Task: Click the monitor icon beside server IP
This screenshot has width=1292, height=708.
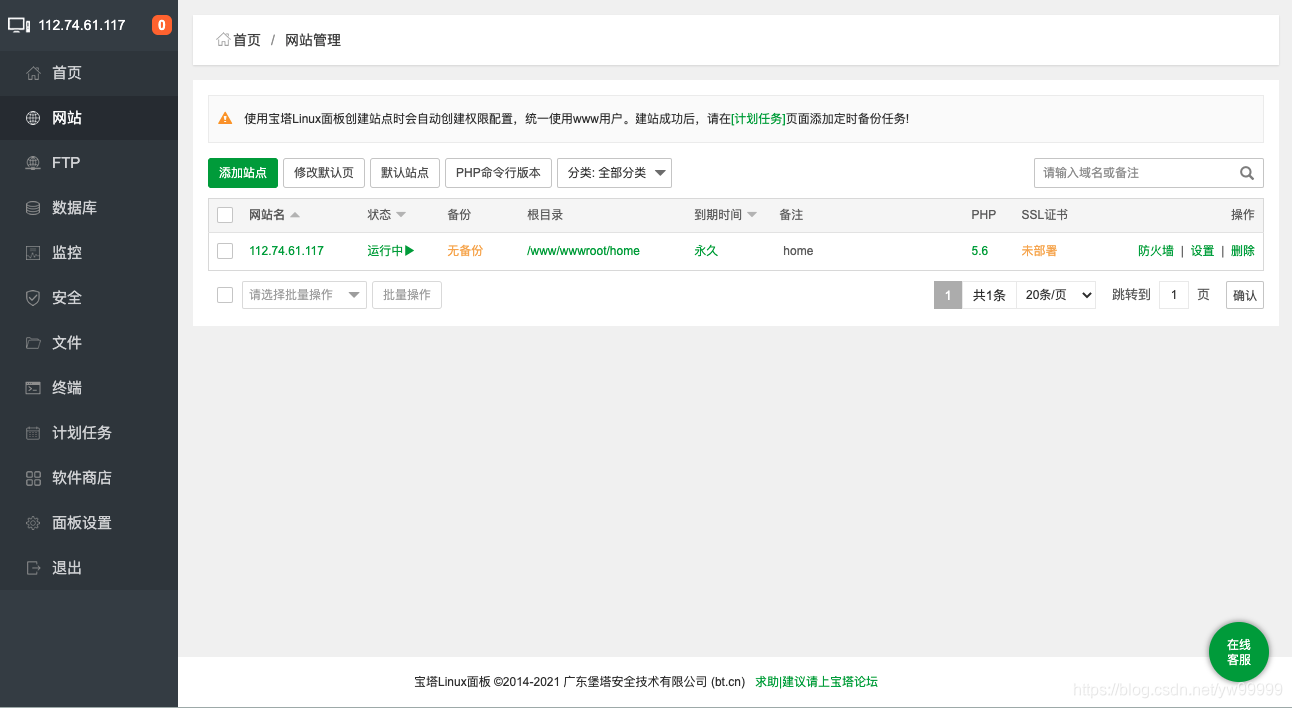Action: click(19, 25)
